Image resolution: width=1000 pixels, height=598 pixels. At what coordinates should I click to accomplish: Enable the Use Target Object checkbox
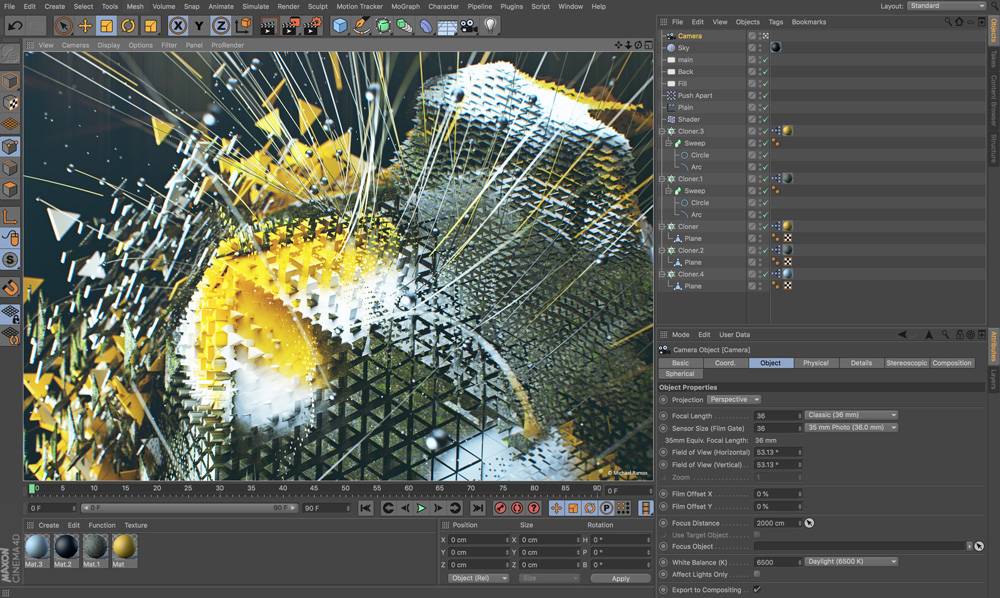click(757, 534)
